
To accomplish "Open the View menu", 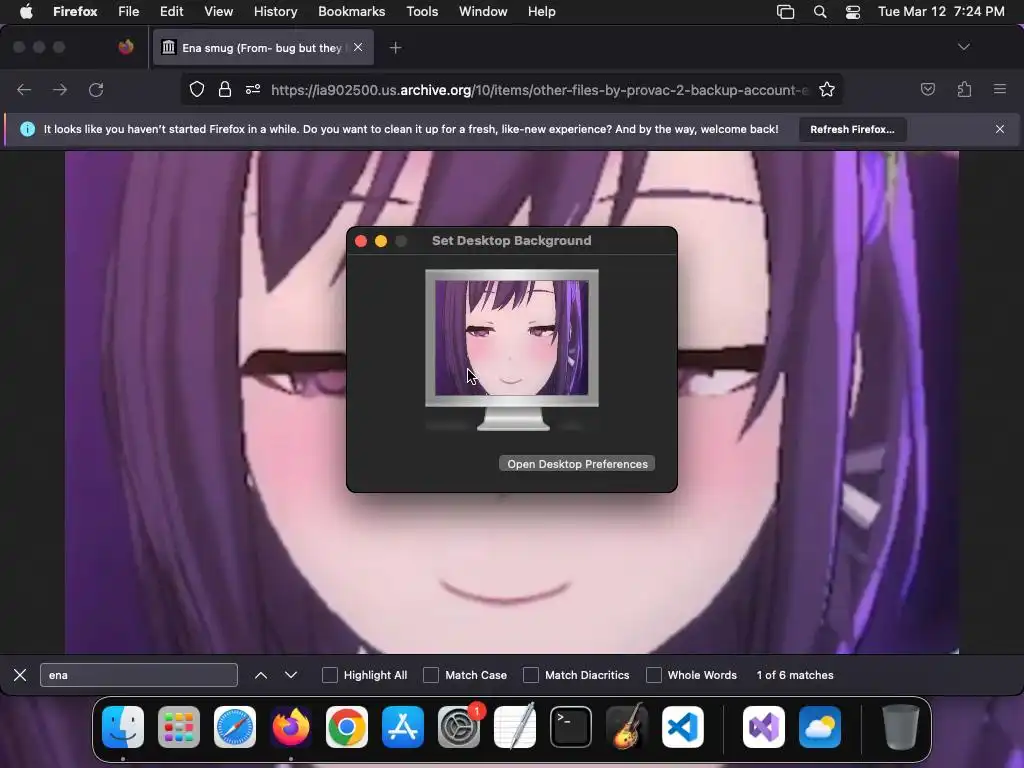I will click(x=218, y=12).
